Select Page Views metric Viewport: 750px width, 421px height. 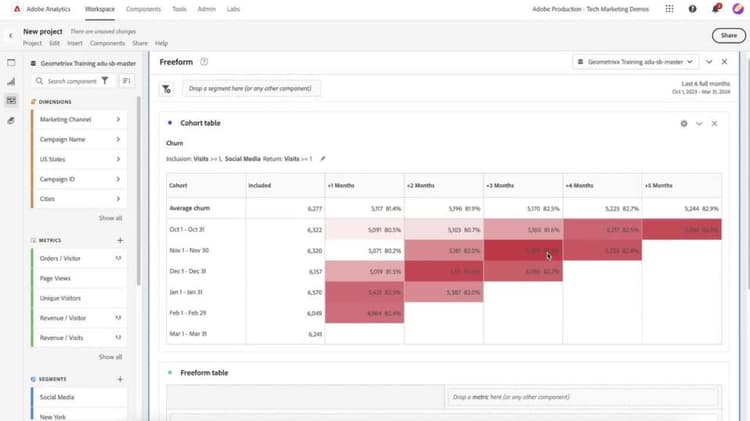(x=79, y=278)
